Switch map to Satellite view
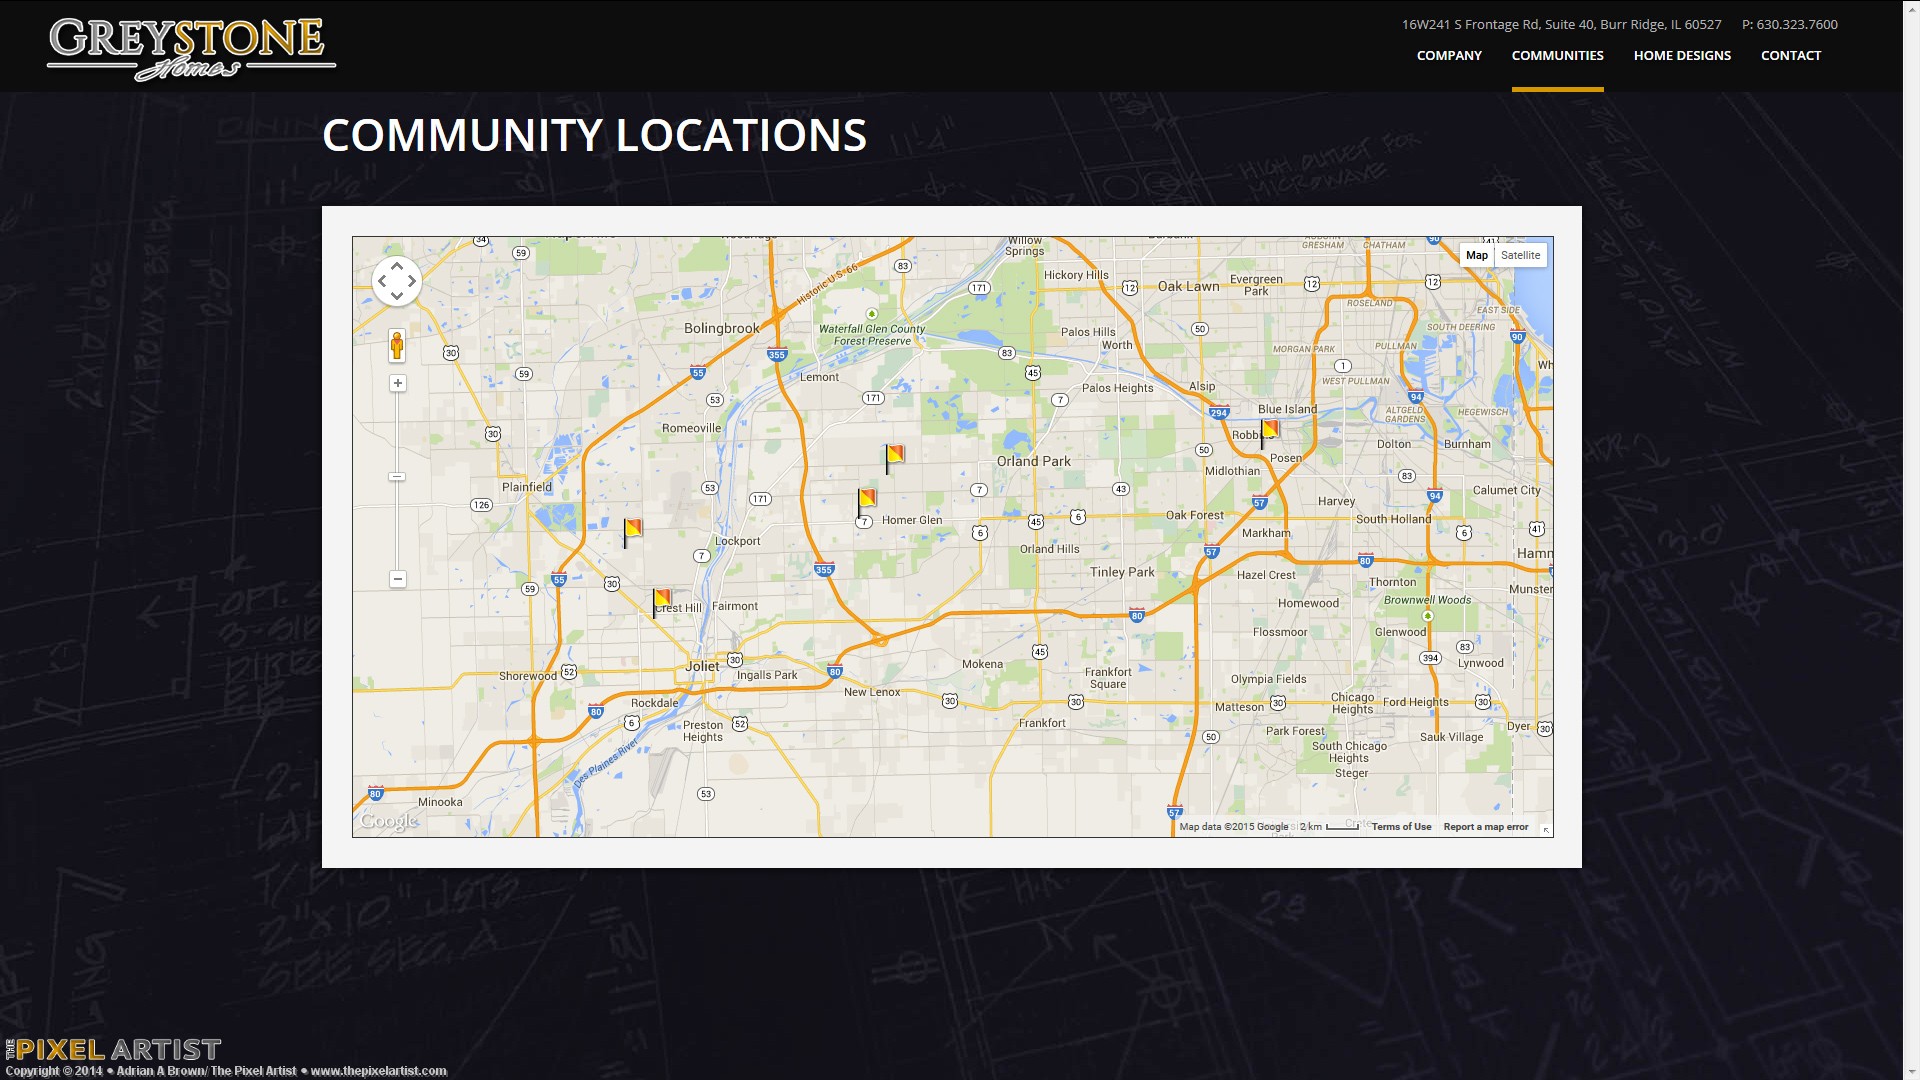Image resolution: width=1920 pixels, height=1080 pixels. [1520, 255]
